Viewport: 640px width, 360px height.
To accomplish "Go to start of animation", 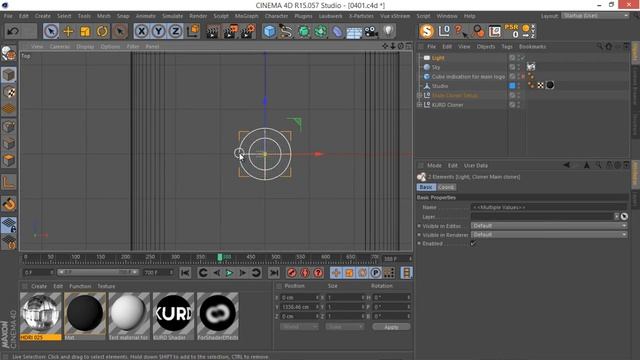I will [x=185, y=273].
